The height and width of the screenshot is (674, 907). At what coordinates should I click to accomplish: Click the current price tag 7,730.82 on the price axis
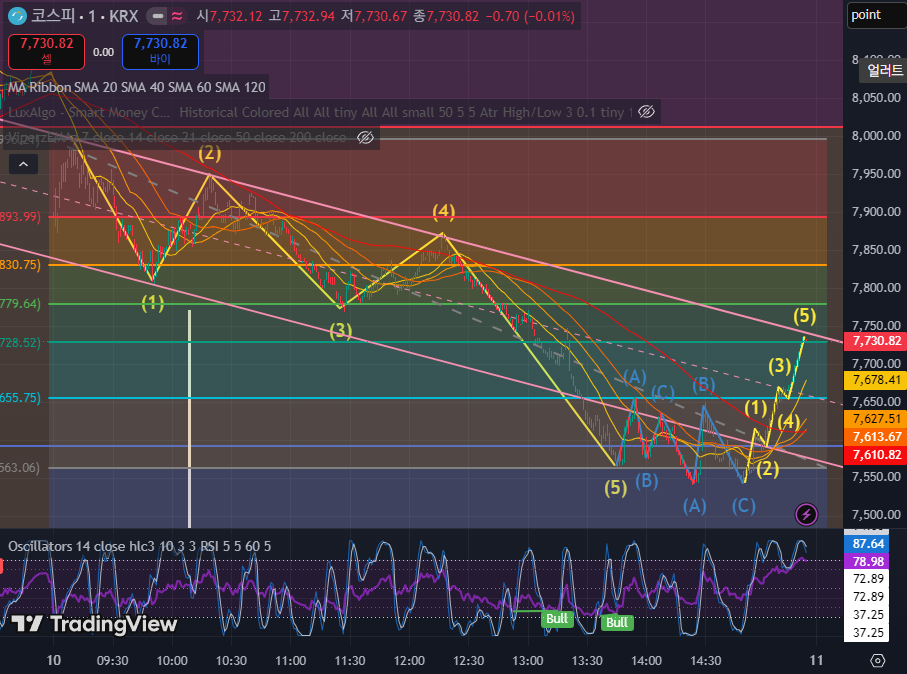pos(876,341)
